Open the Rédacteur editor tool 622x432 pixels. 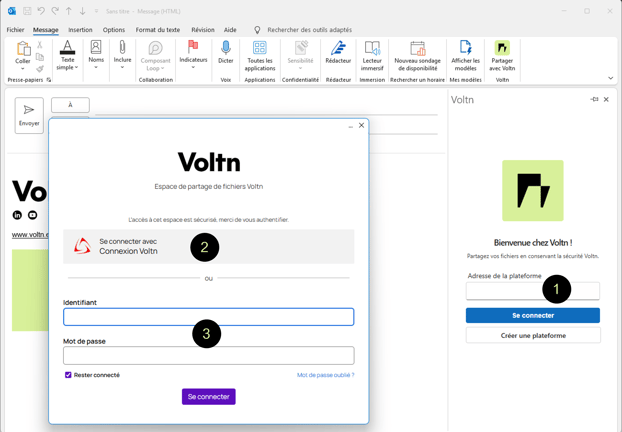pyautogui.click(x=338, y=52)
